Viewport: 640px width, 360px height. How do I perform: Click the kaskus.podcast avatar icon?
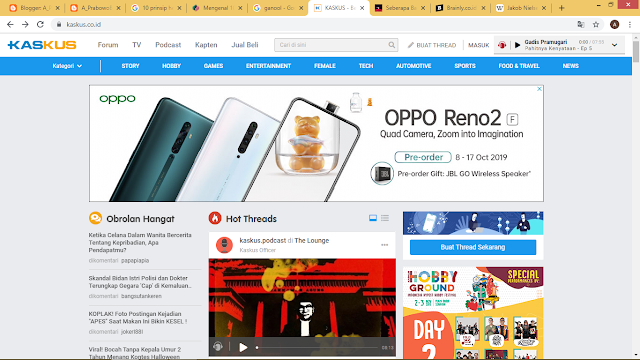tap(224, 245)
